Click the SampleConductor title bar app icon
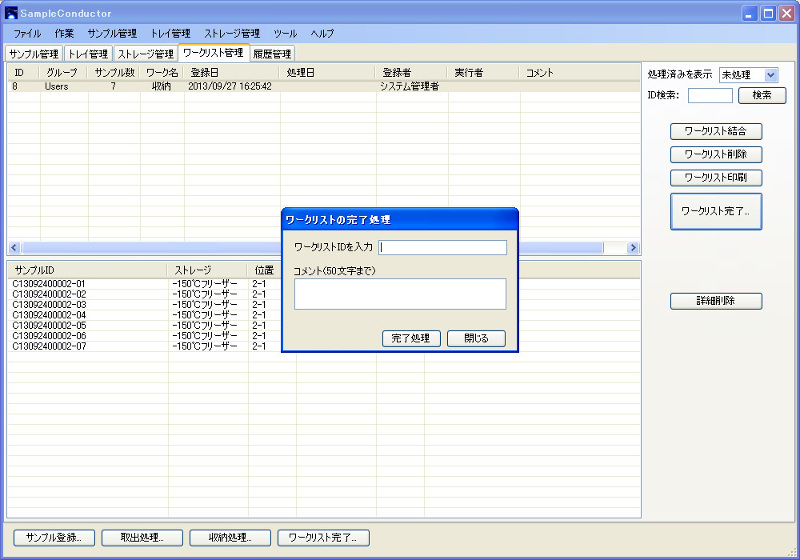Screen dimensions: 800x560 coord(11,13)
